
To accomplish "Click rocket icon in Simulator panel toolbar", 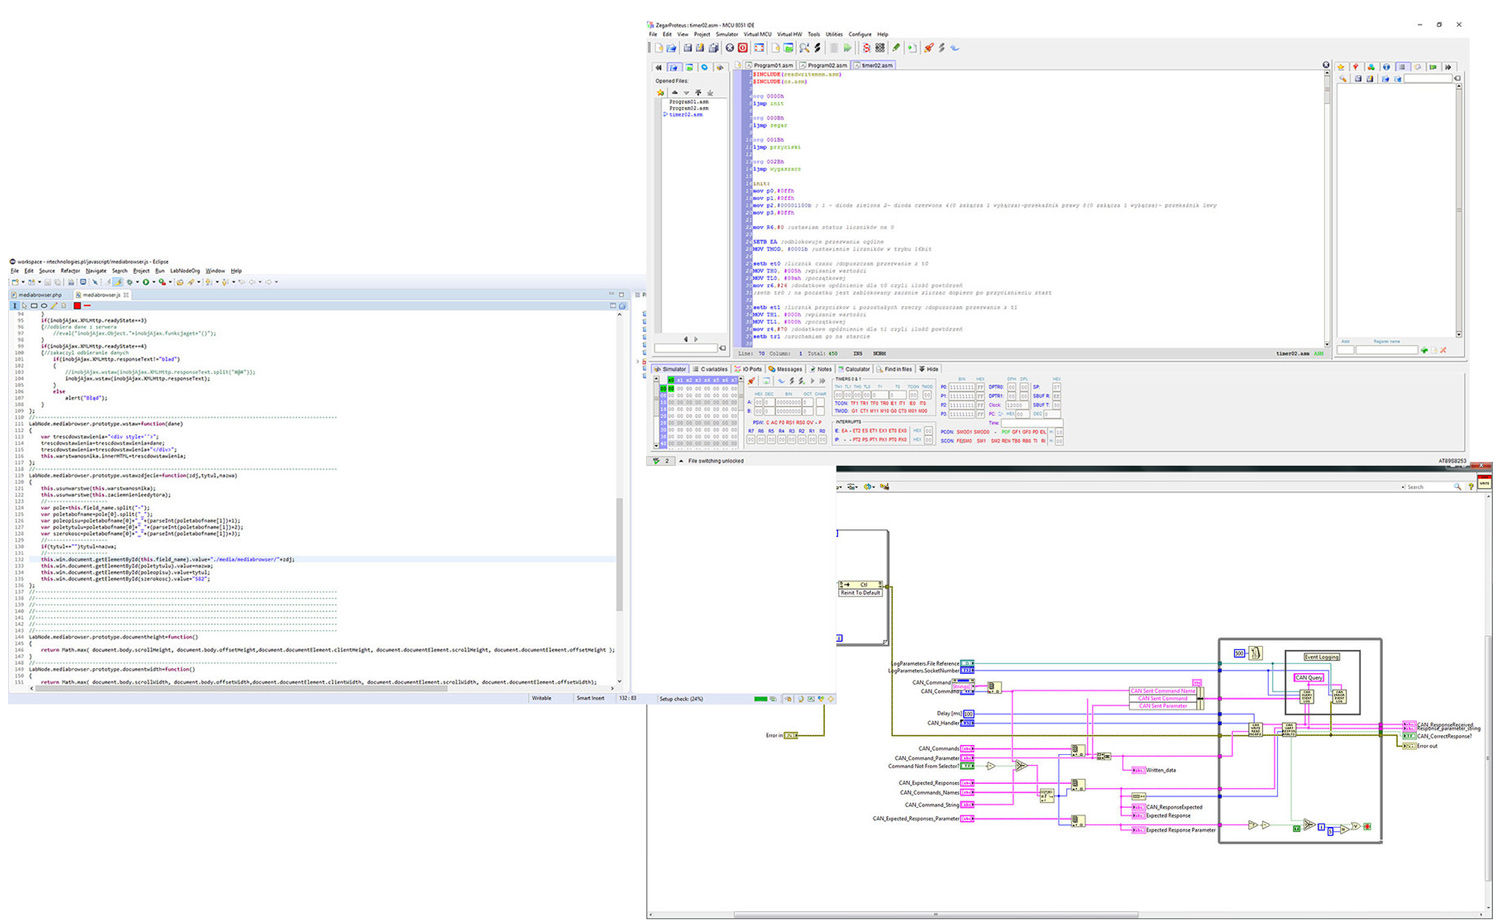I will [x=751, y=381].
